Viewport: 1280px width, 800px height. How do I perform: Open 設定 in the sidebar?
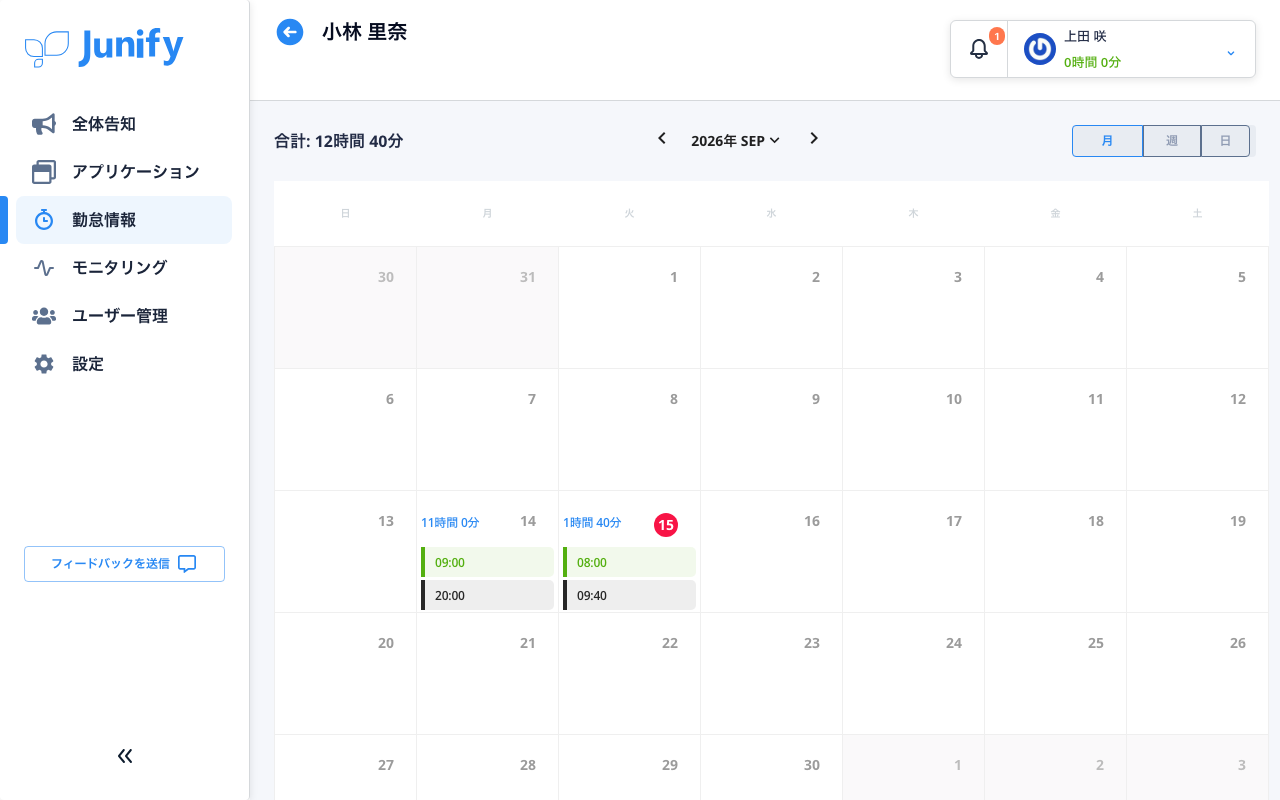click(124, 364)
